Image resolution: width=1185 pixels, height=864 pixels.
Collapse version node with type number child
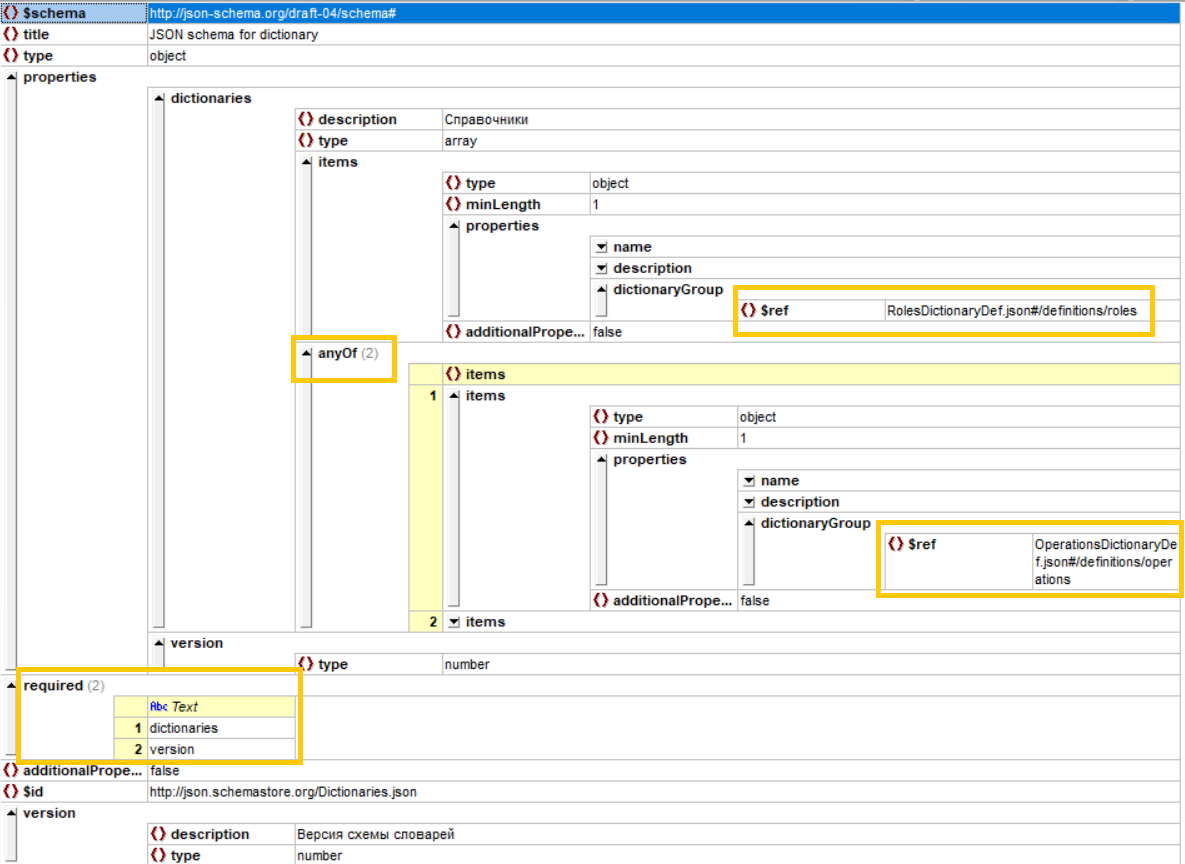[159, 643]
